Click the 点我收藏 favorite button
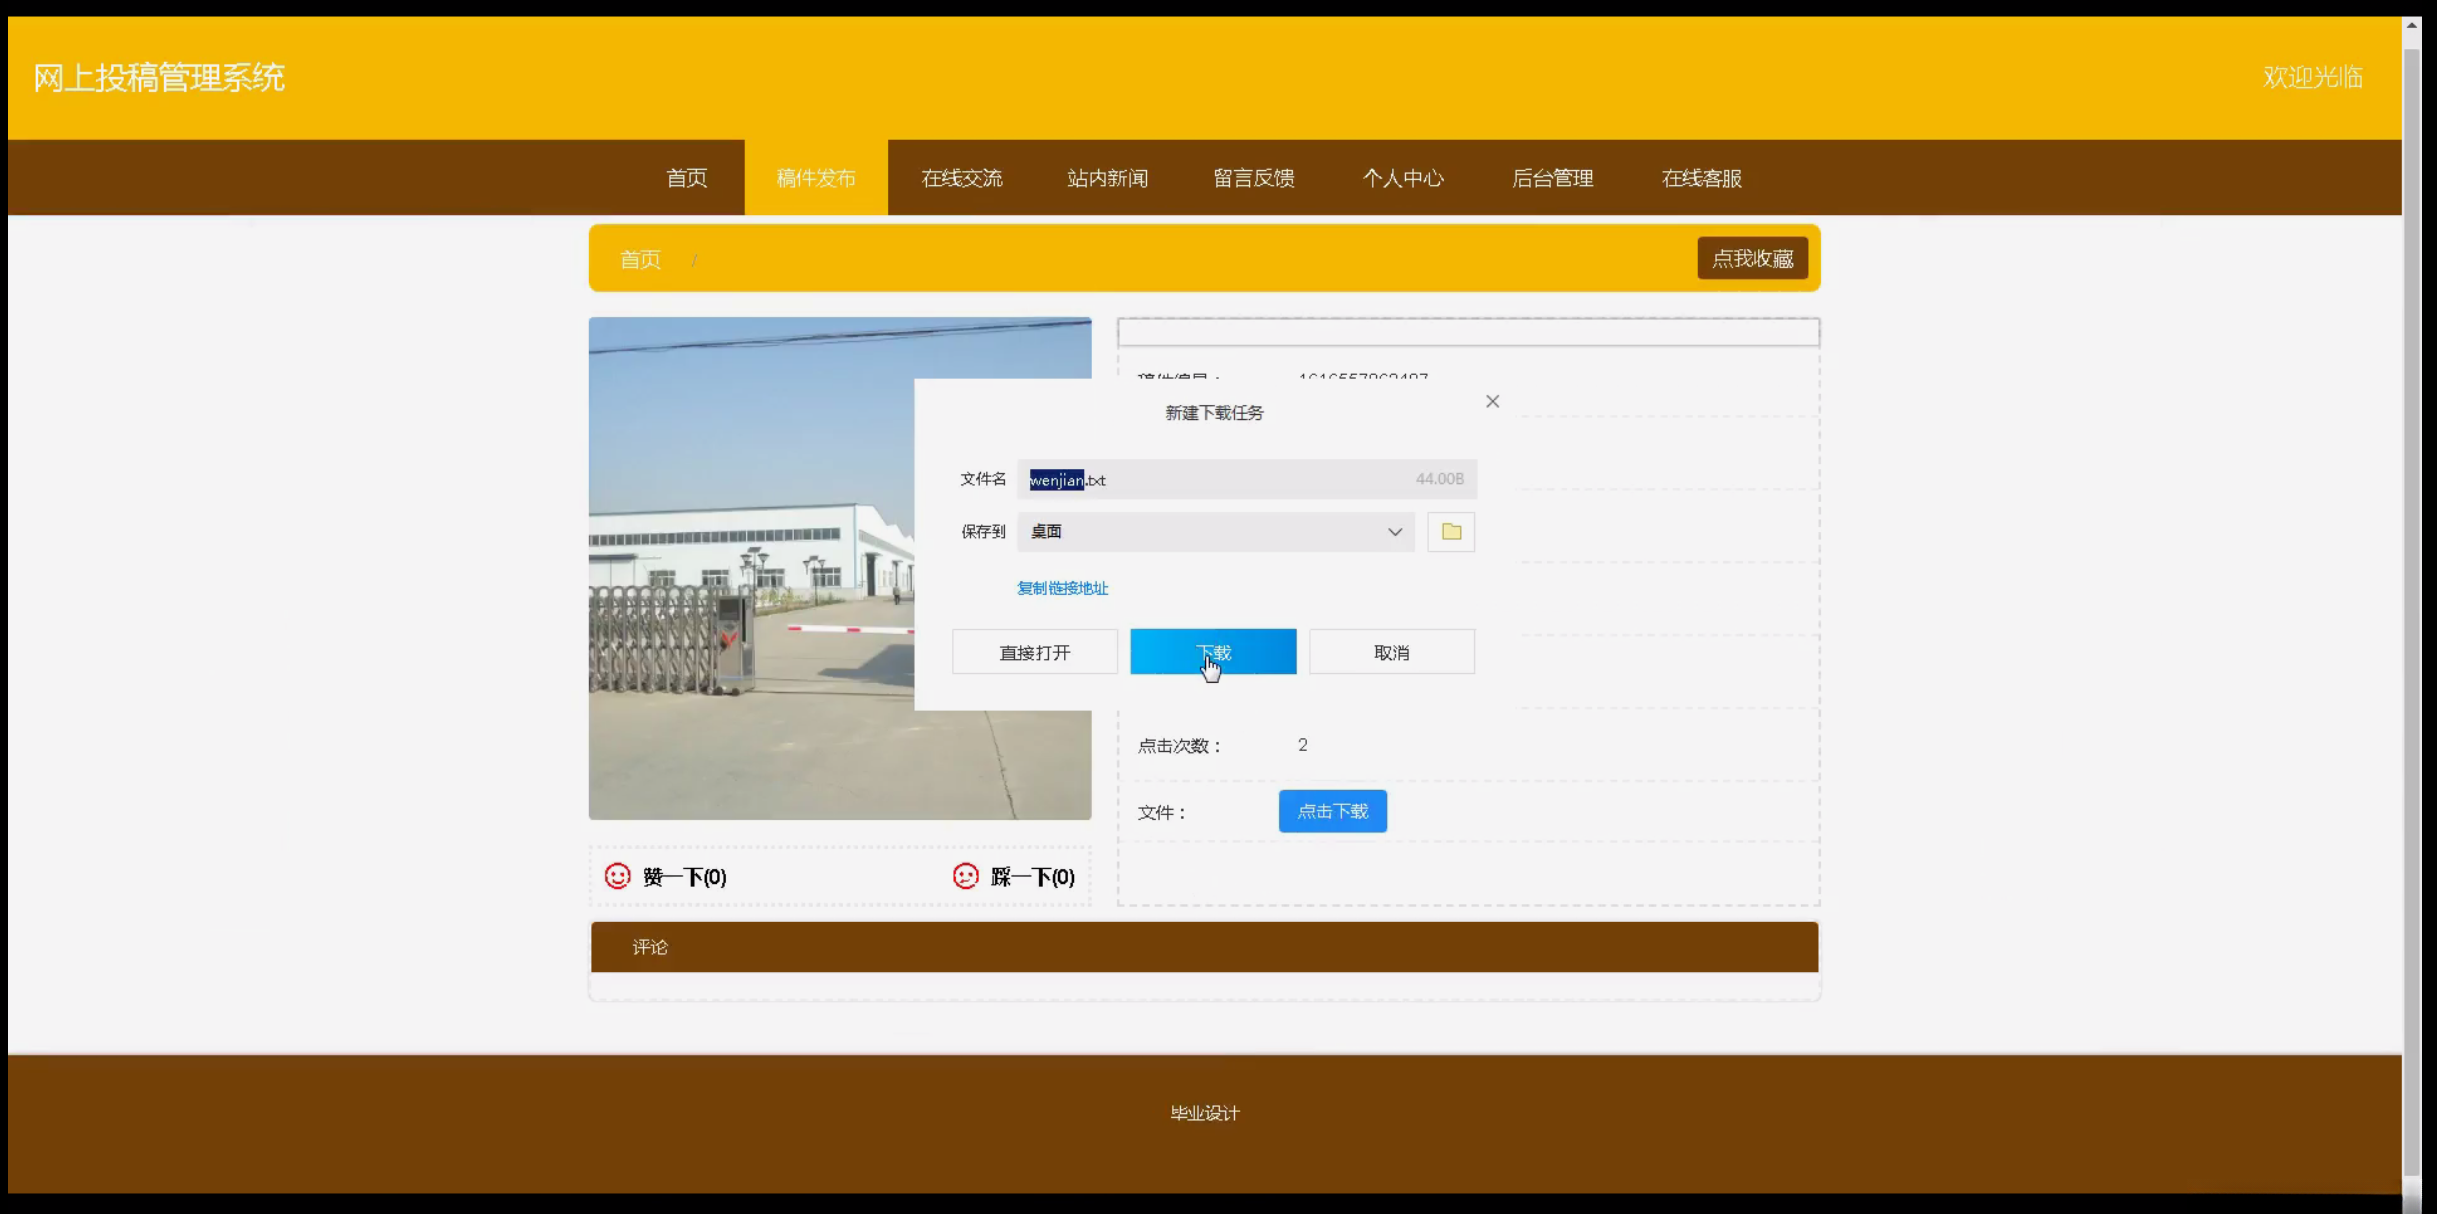 click(1752, 258)
